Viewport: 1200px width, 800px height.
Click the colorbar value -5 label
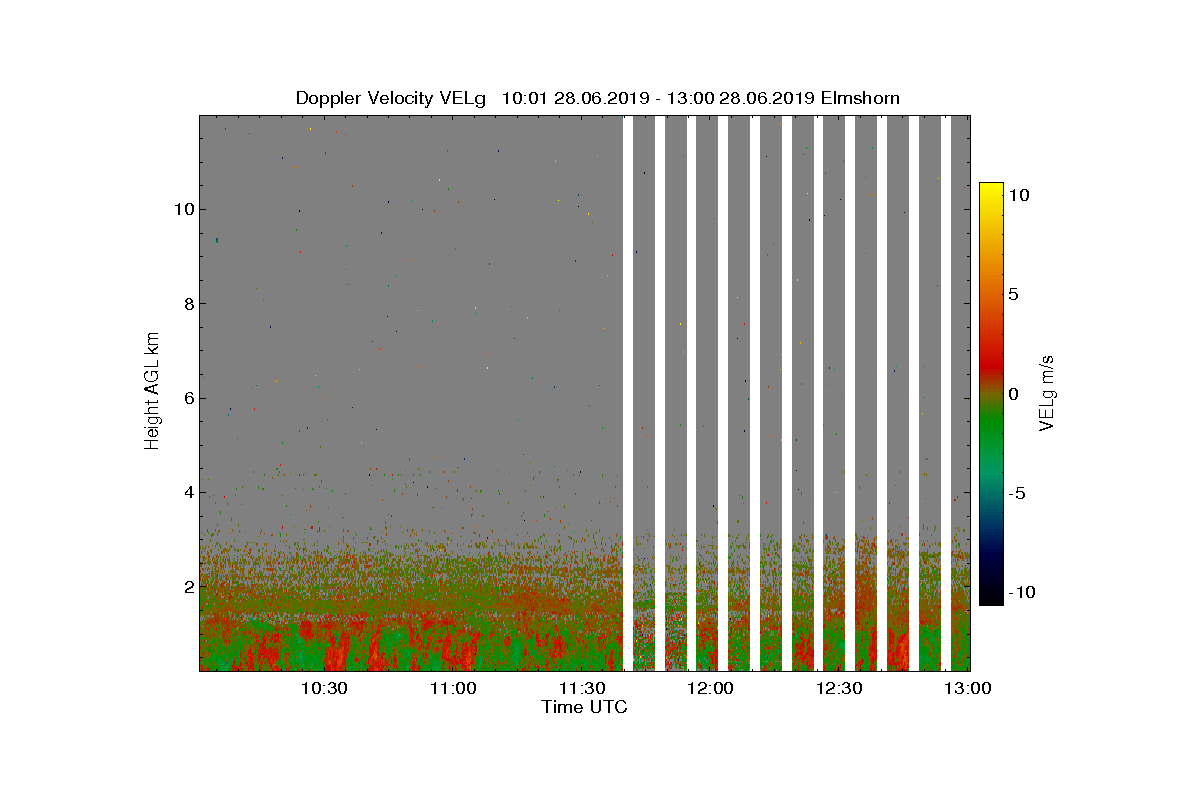pyautogui.click(x=1017, y=493)
